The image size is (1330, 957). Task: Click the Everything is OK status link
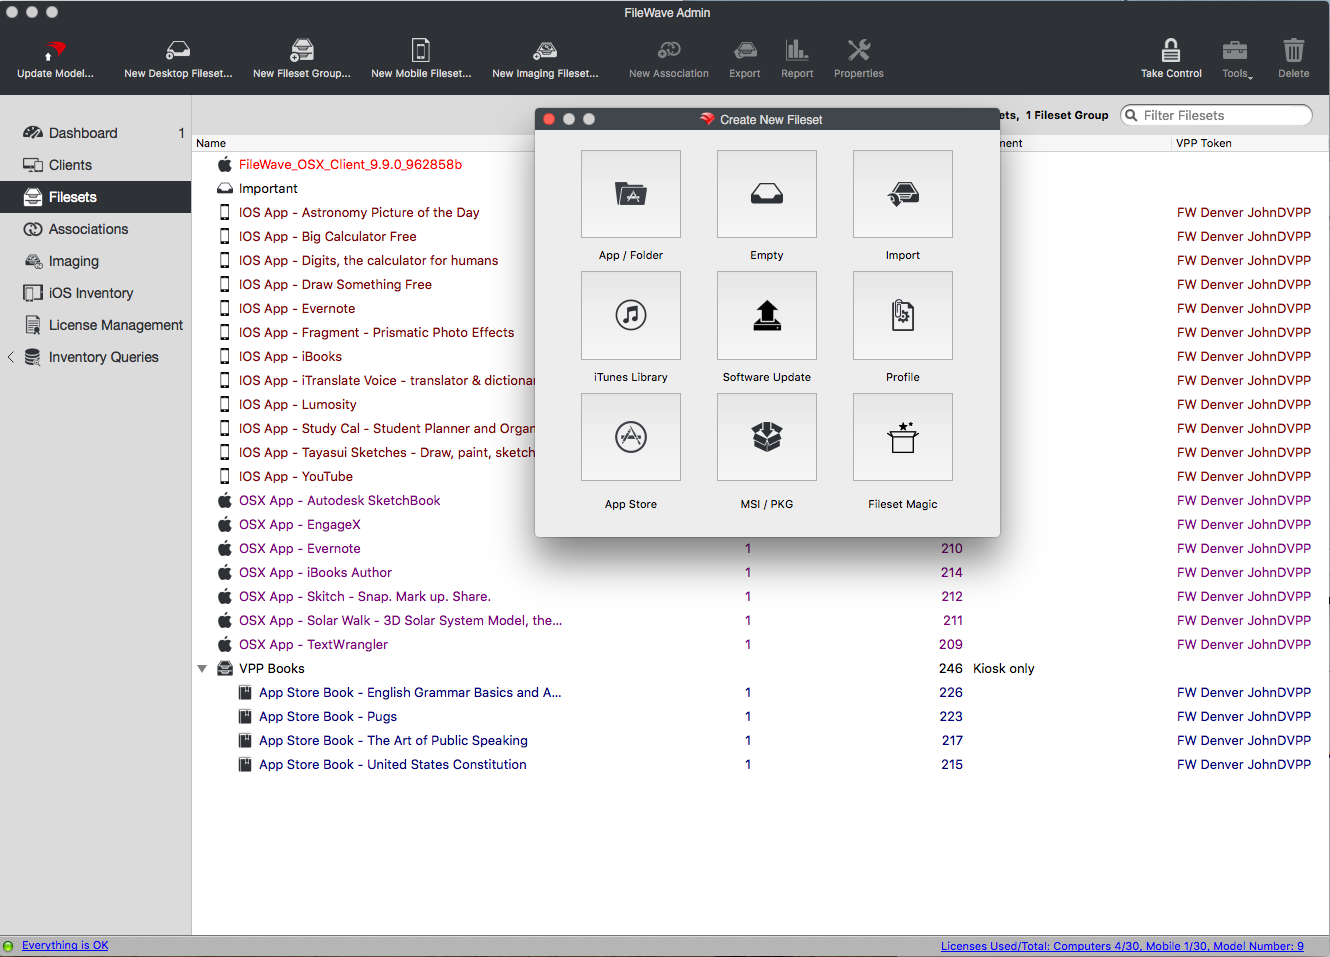coord(65,945)
